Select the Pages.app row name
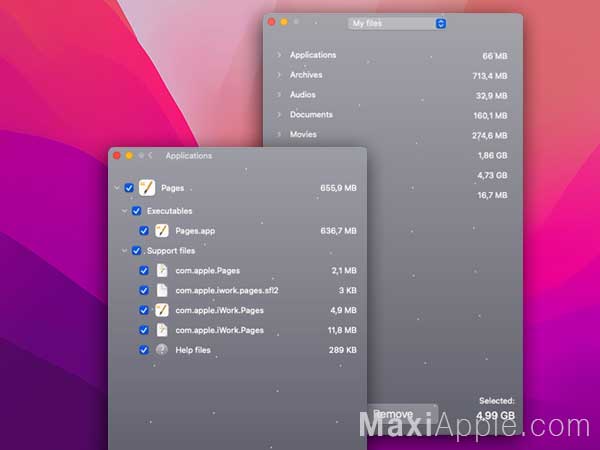The height and width of the screenshot is (450, 600). click(x=195, y=231)
